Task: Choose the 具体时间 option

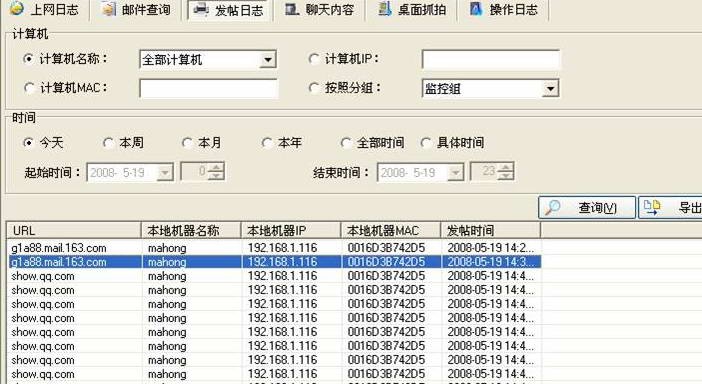Action: tap(425, 143)
